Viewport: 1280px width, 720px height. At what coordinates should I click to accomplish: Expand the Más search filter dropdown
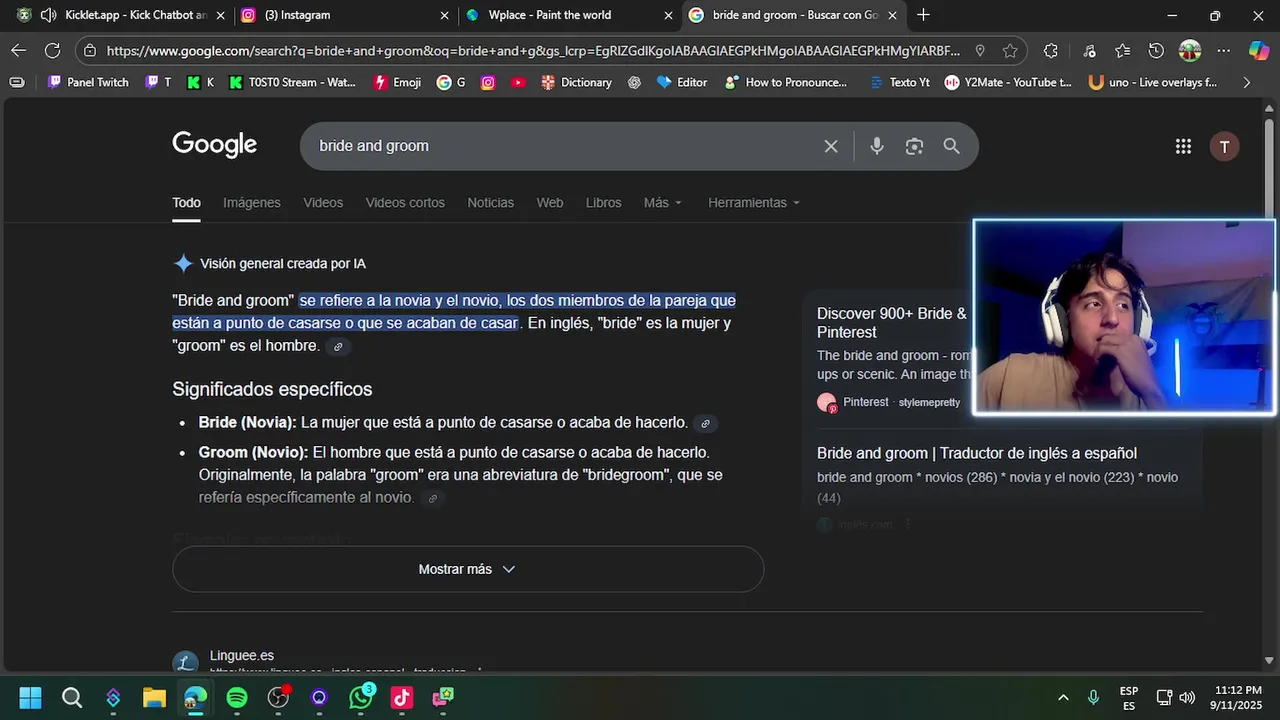click(663, 202)
